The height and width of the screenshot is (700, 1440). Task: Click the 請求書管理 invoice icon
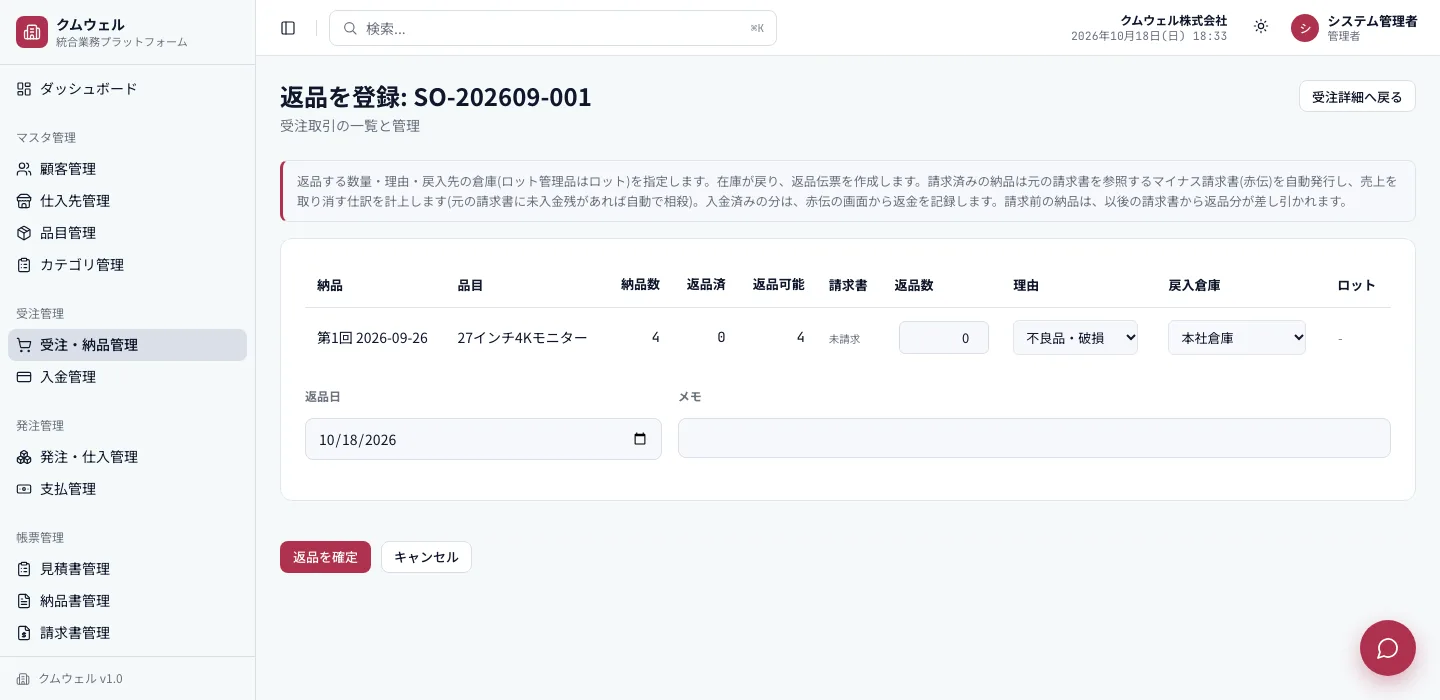pos(24,633)
